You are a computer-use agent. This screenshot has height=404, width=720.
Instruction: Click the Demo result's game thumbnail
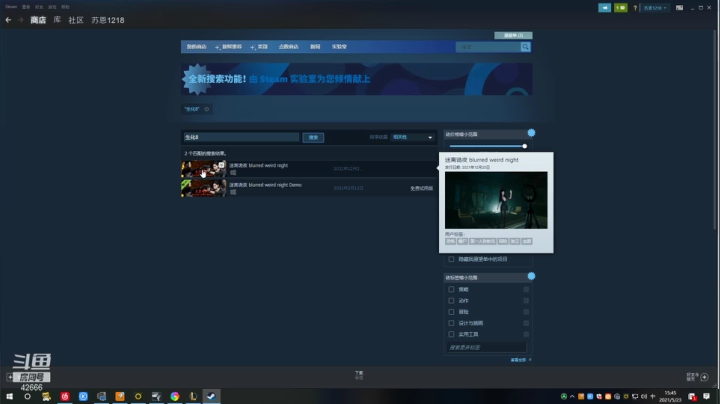point(203,188)
